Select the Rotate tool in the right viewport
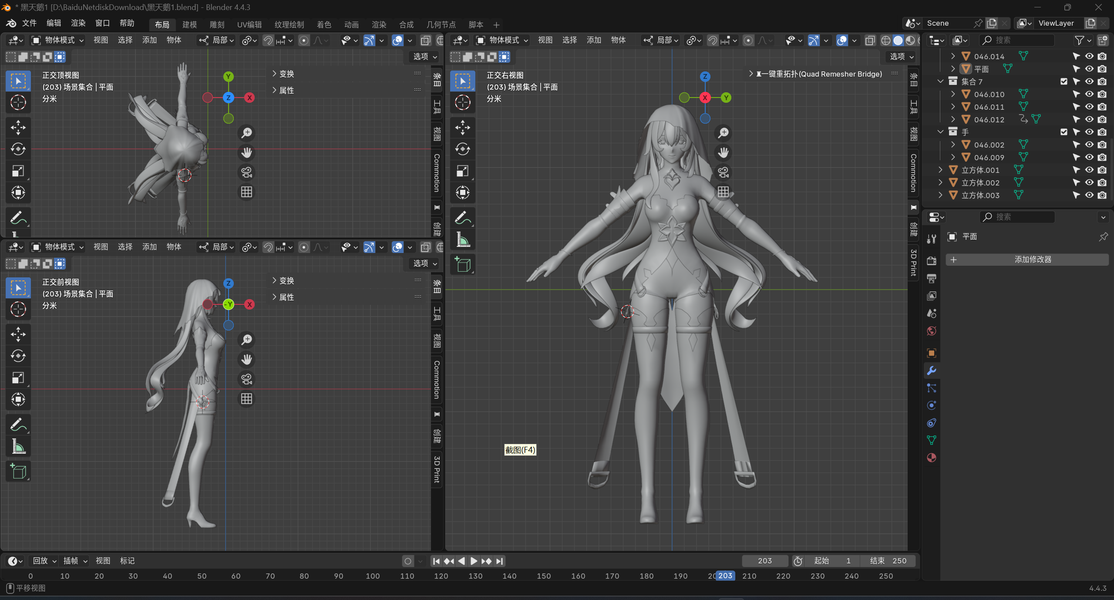The image size is (1114, 600). (x=463, y=149)
